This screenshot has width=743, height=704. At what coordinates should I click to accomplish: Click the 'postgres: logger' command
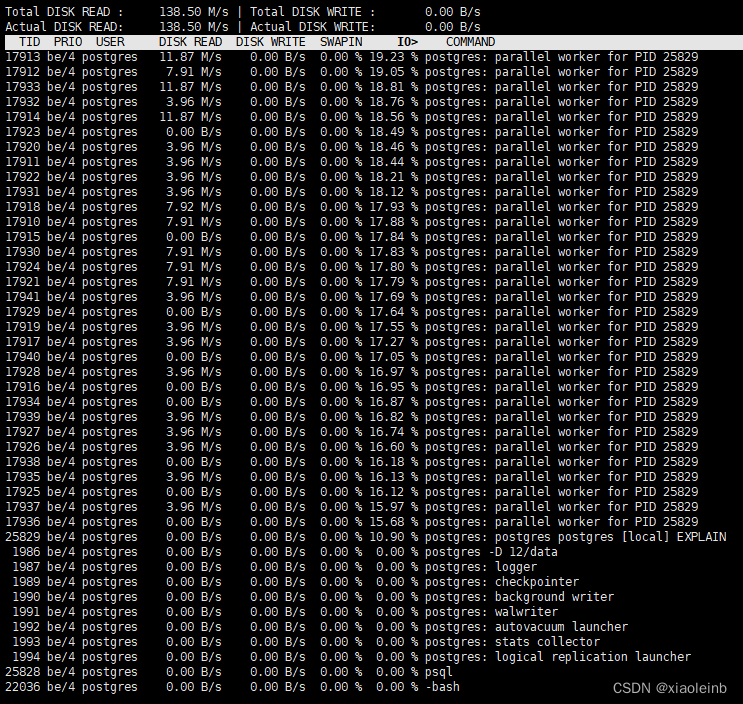(x=481, y=567)
